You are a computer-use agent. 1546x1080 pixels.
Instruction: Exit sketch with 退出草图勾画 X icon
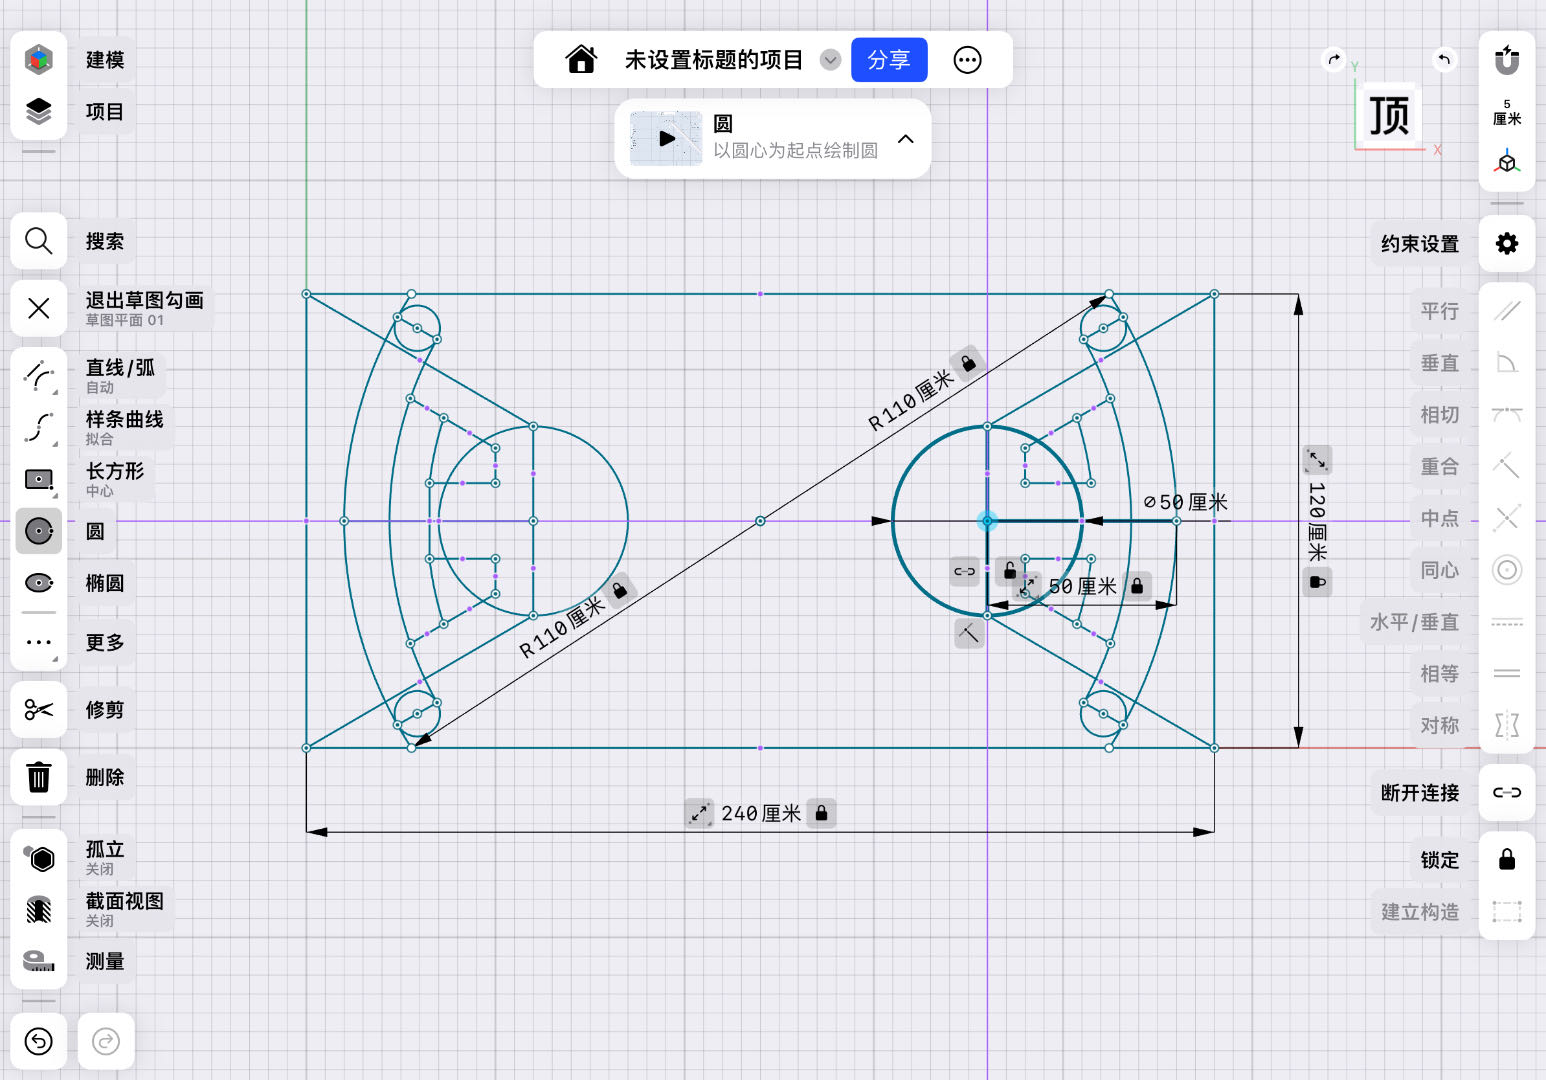point(39,308)
